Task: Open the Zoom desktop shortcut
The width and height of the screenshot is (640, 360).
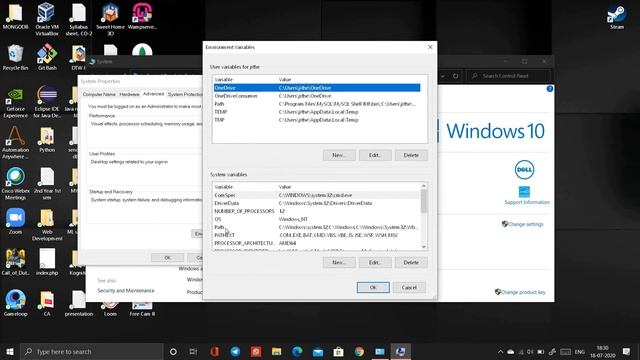Action: [x=16, y=221]
